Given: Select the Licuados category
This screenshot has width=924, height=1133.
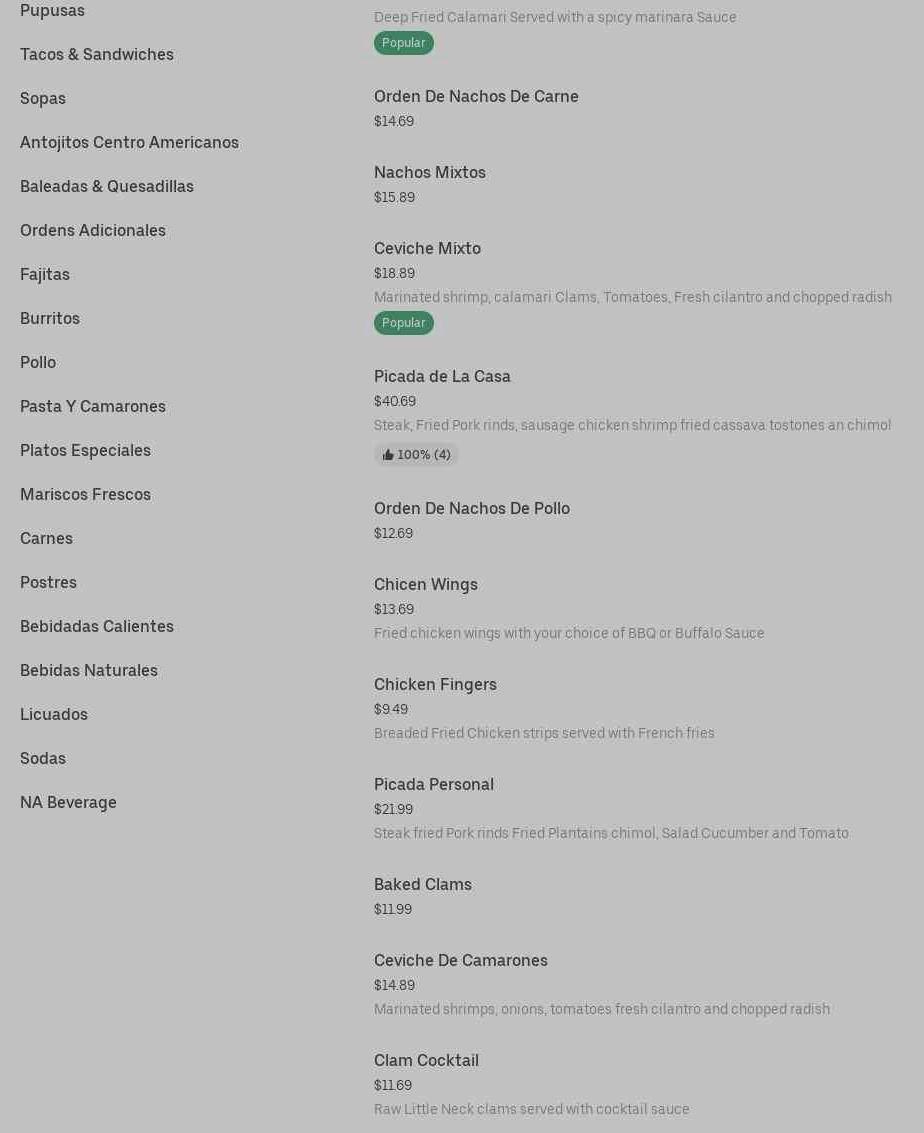Looking at the screenshot, I should [x=54, y=714].
